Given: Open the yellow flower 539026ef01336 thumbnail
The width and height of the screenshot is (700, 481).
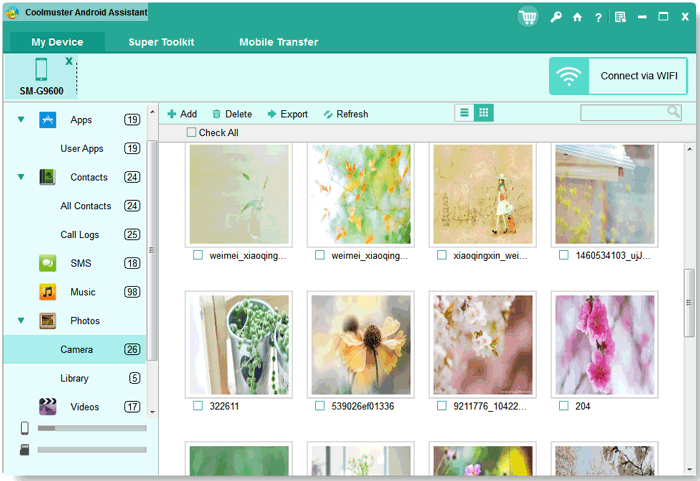Looking at the screenshot, I should (x=361, y=344).
